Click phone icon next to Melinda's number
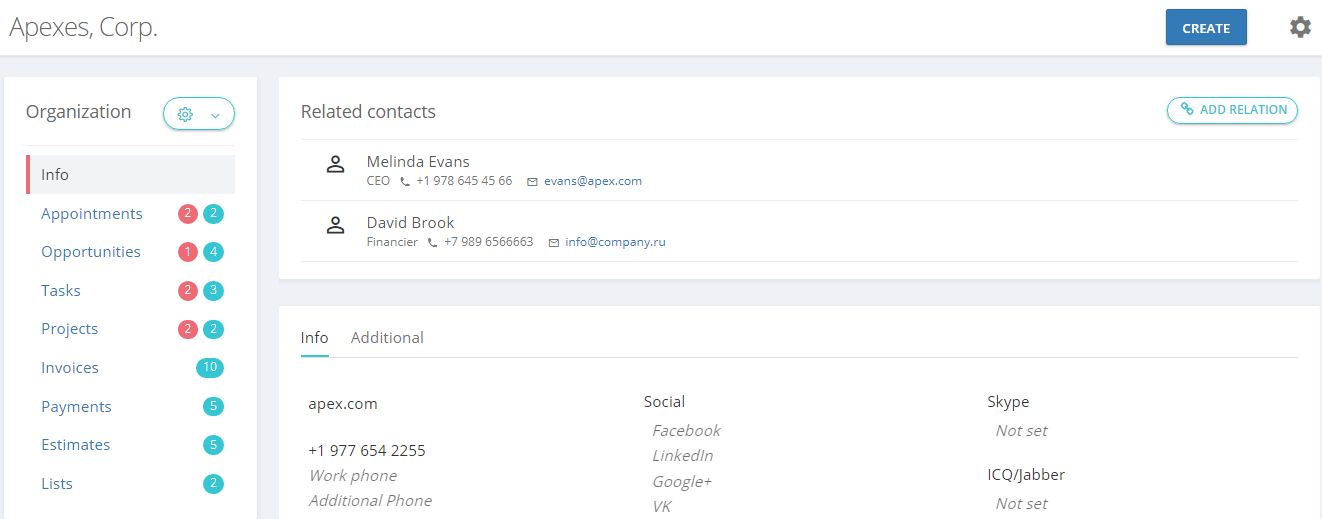 (x=405, y=182)
